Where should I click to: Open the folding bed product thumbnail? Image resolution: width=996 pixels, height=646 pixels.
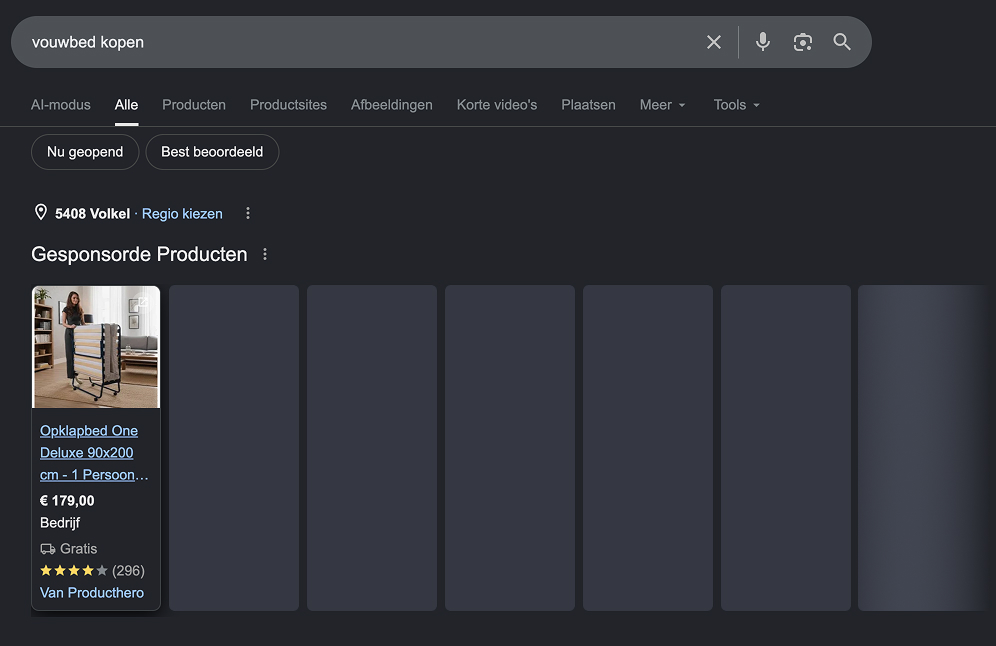coord(96,347)
